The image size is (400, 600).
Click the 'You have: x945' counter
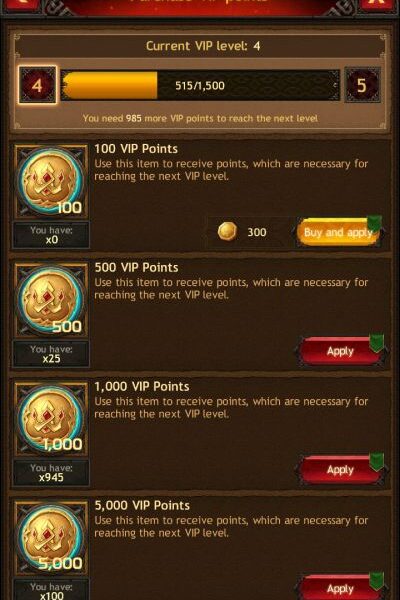click(51, 472)
